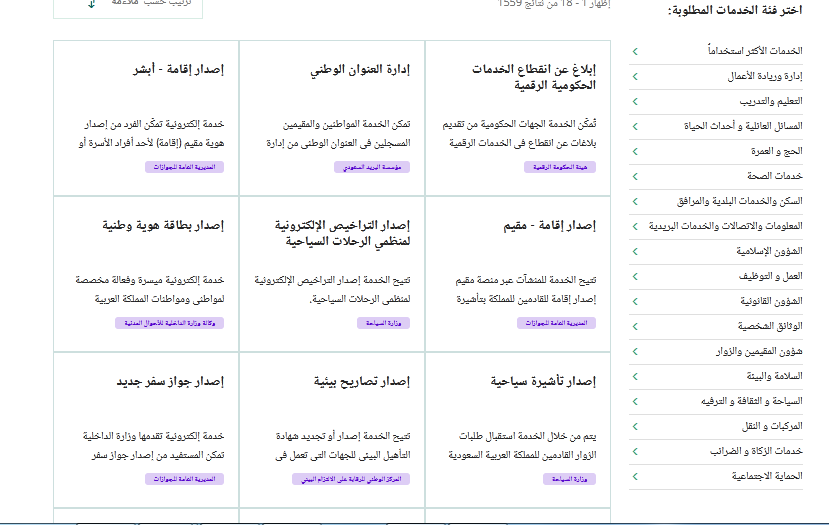Select the إدارة وريادة الأعمال category
This screenshot has height=525, width=829.
(x=716, y=77)
